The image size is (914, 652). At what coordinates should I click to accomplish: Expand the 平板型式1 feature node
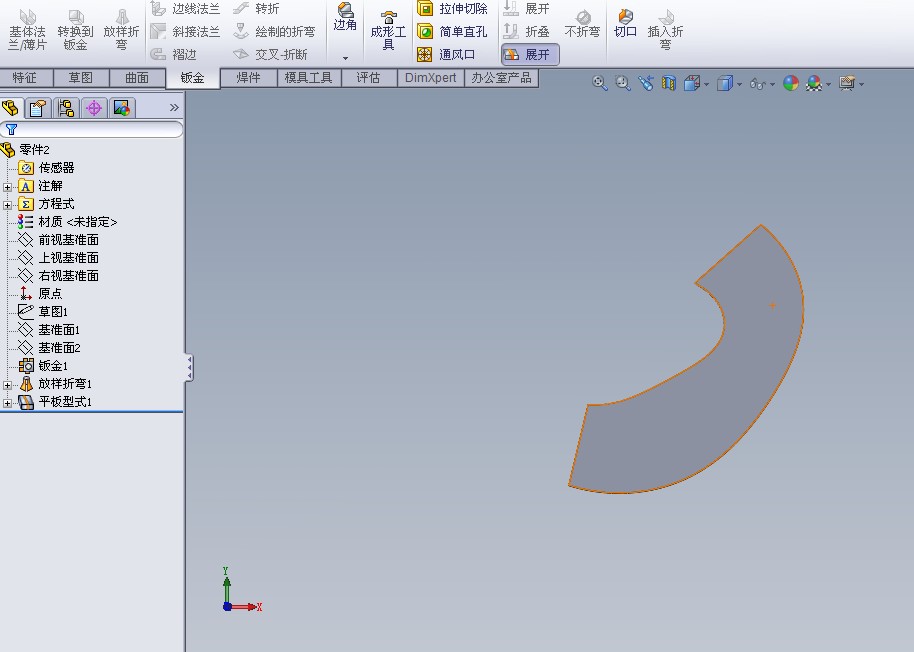tap(8, 403)
